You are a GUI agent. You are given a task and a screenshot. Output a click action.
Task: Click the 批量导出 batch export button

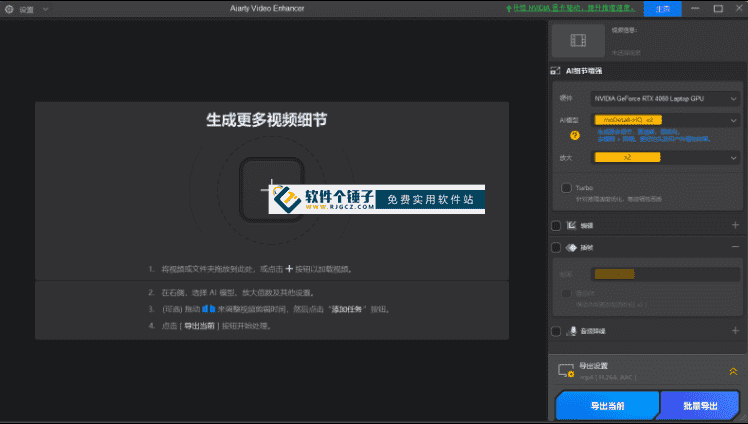tap(700, 406)
